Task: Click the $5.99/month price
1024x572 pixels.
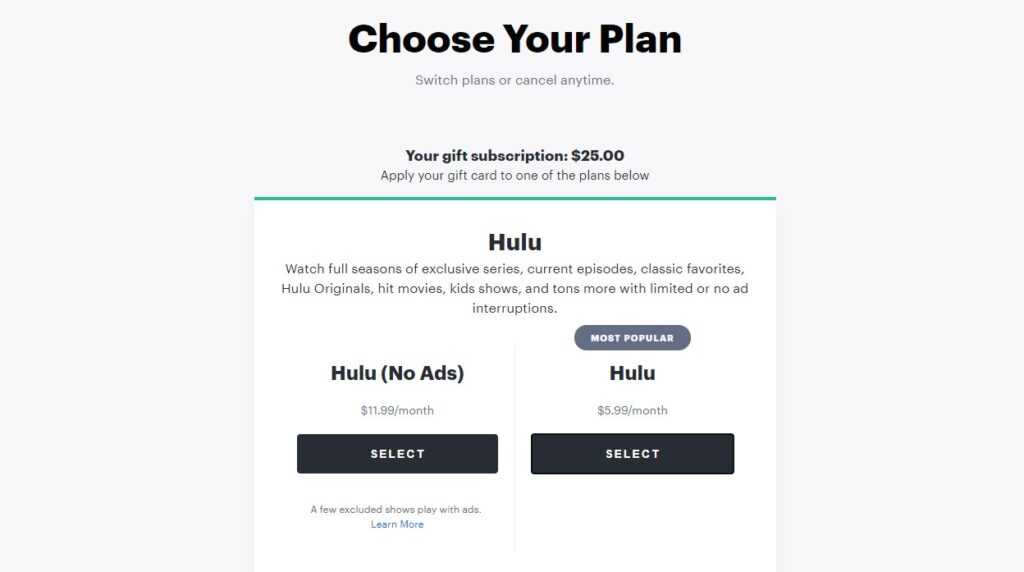Action: coord(632,410)
